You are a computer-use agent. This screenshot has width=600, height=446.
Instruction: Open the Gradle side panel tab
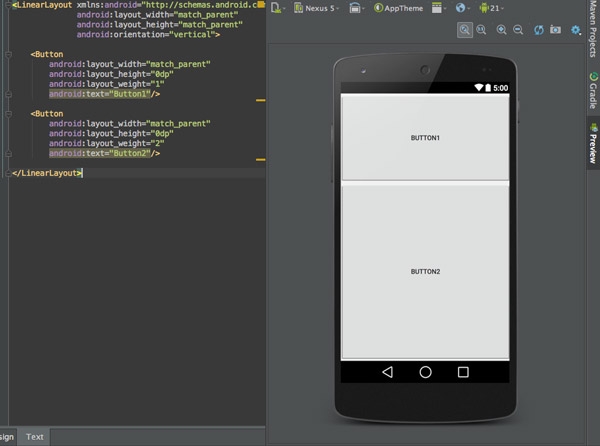pyautogui.click(x=592, y=93)
